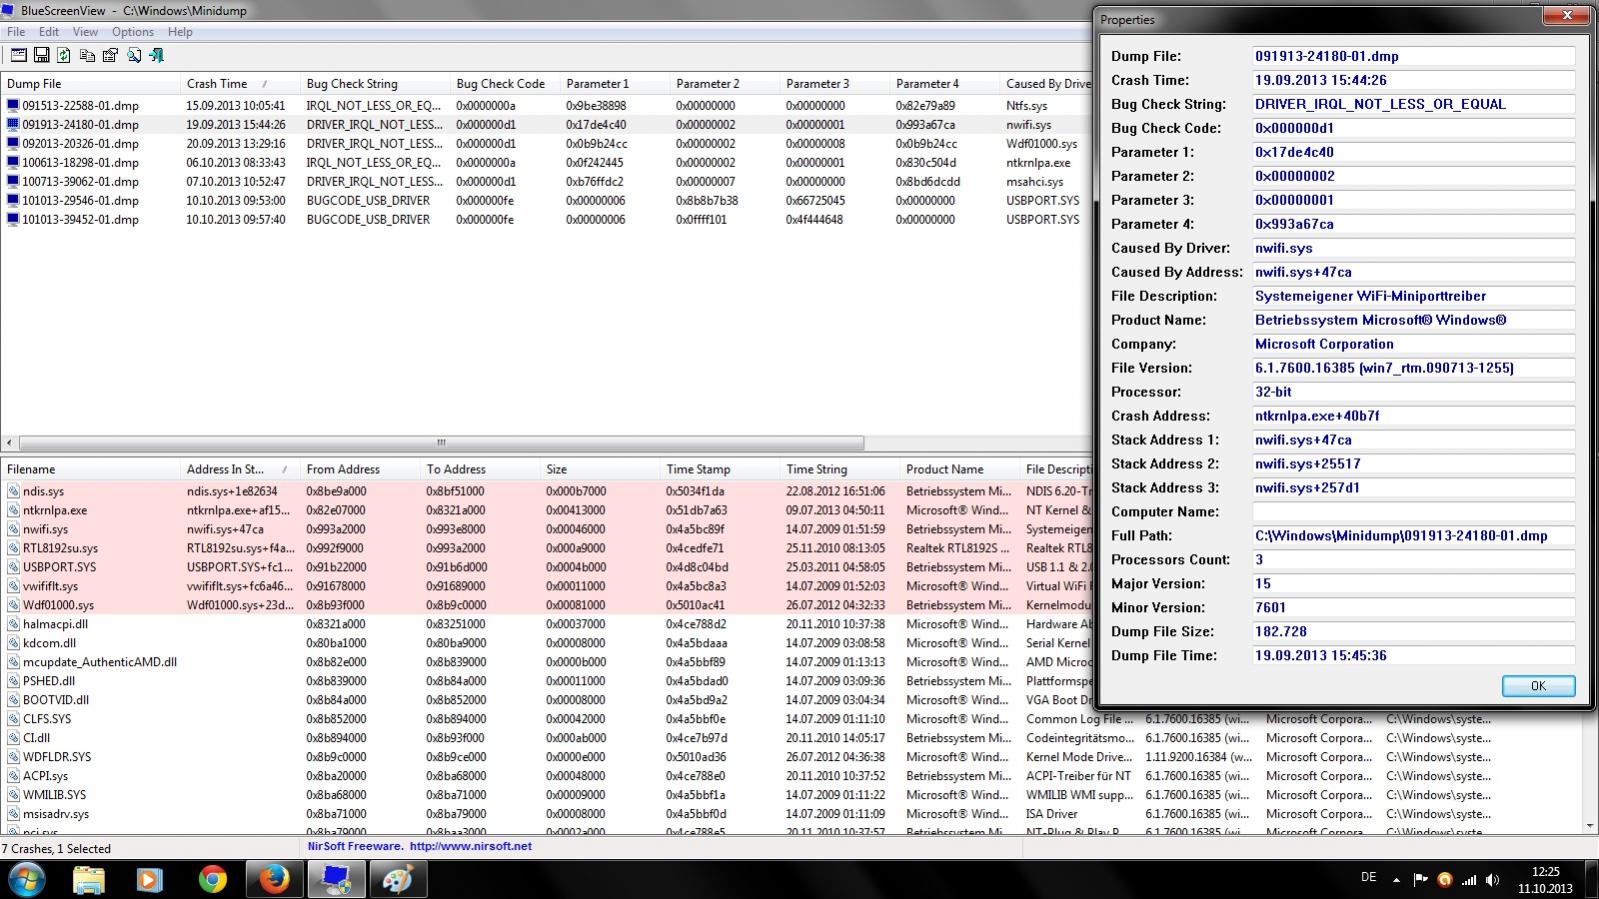Image resolution: width=1599 pixels, height=899 pixels.
Task: Sort by the Bug Check String header
Action: point(375,84)
